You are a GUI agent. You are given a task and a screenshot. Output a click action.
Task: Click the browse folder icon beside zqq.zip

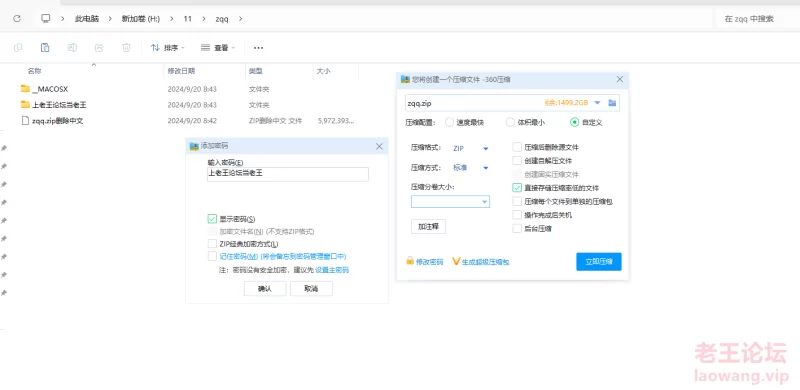tap(612, 103)
